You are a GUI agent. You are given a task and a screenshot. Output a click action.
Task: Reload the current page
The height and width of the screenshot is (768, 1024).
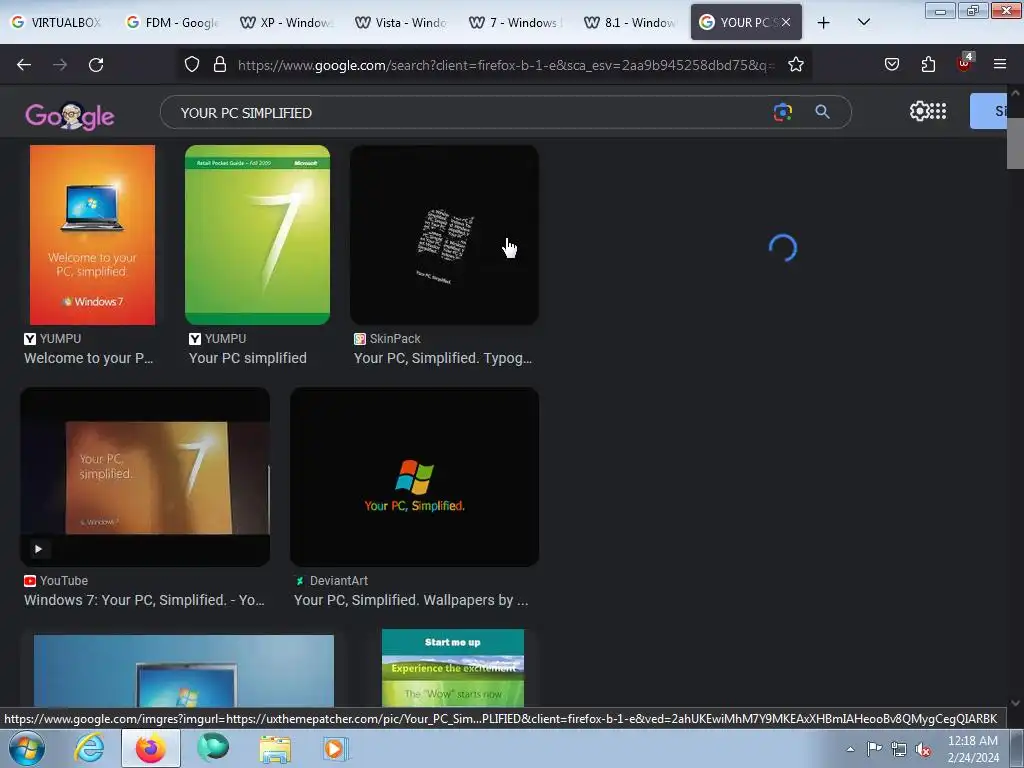coord(96,65)
